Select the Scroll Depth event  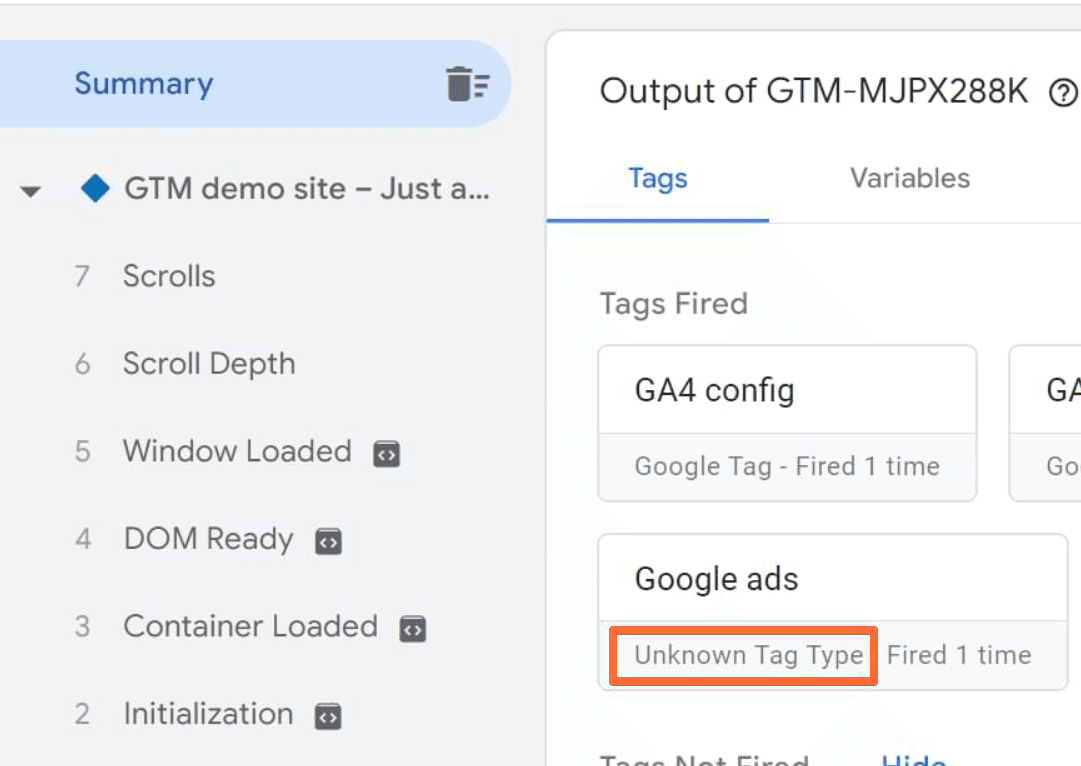point(208,364)
